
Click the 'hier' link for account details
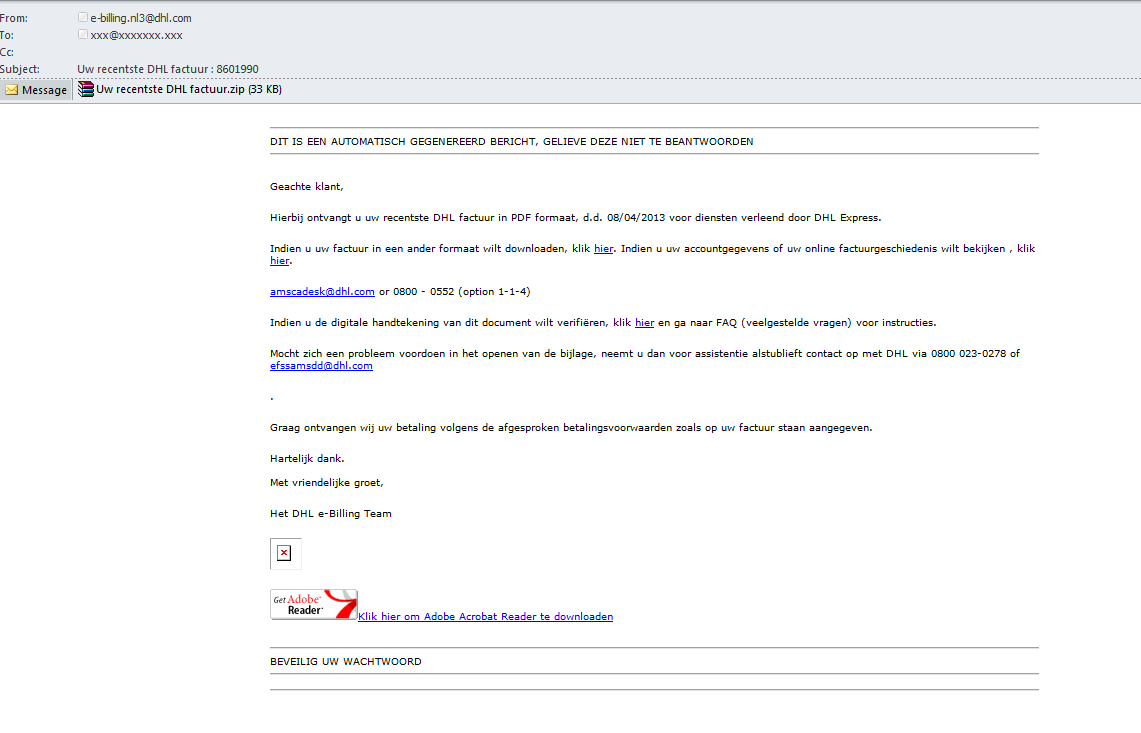coord(279,261)
